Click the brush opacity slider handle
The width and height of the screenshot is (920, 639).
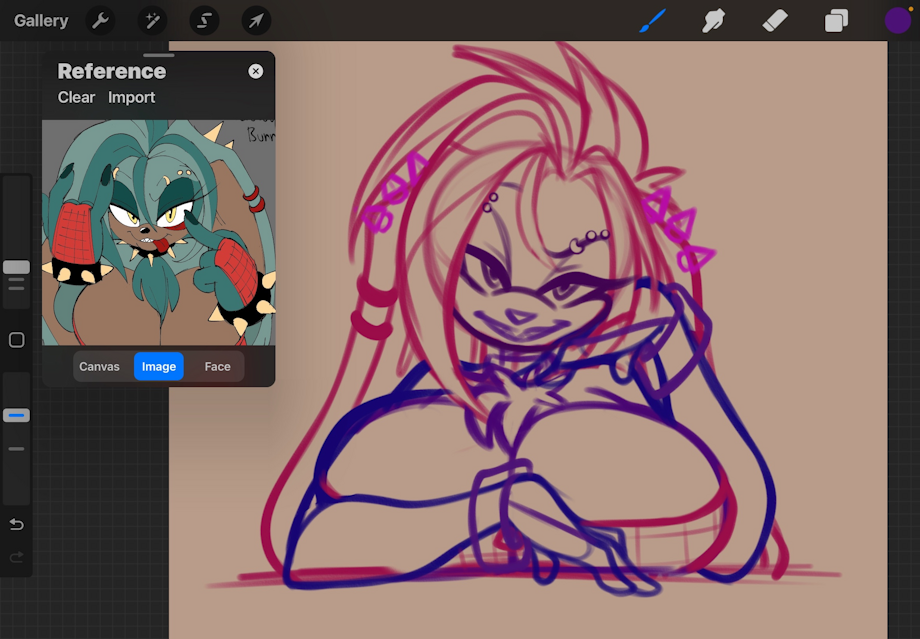click(16, 415)
